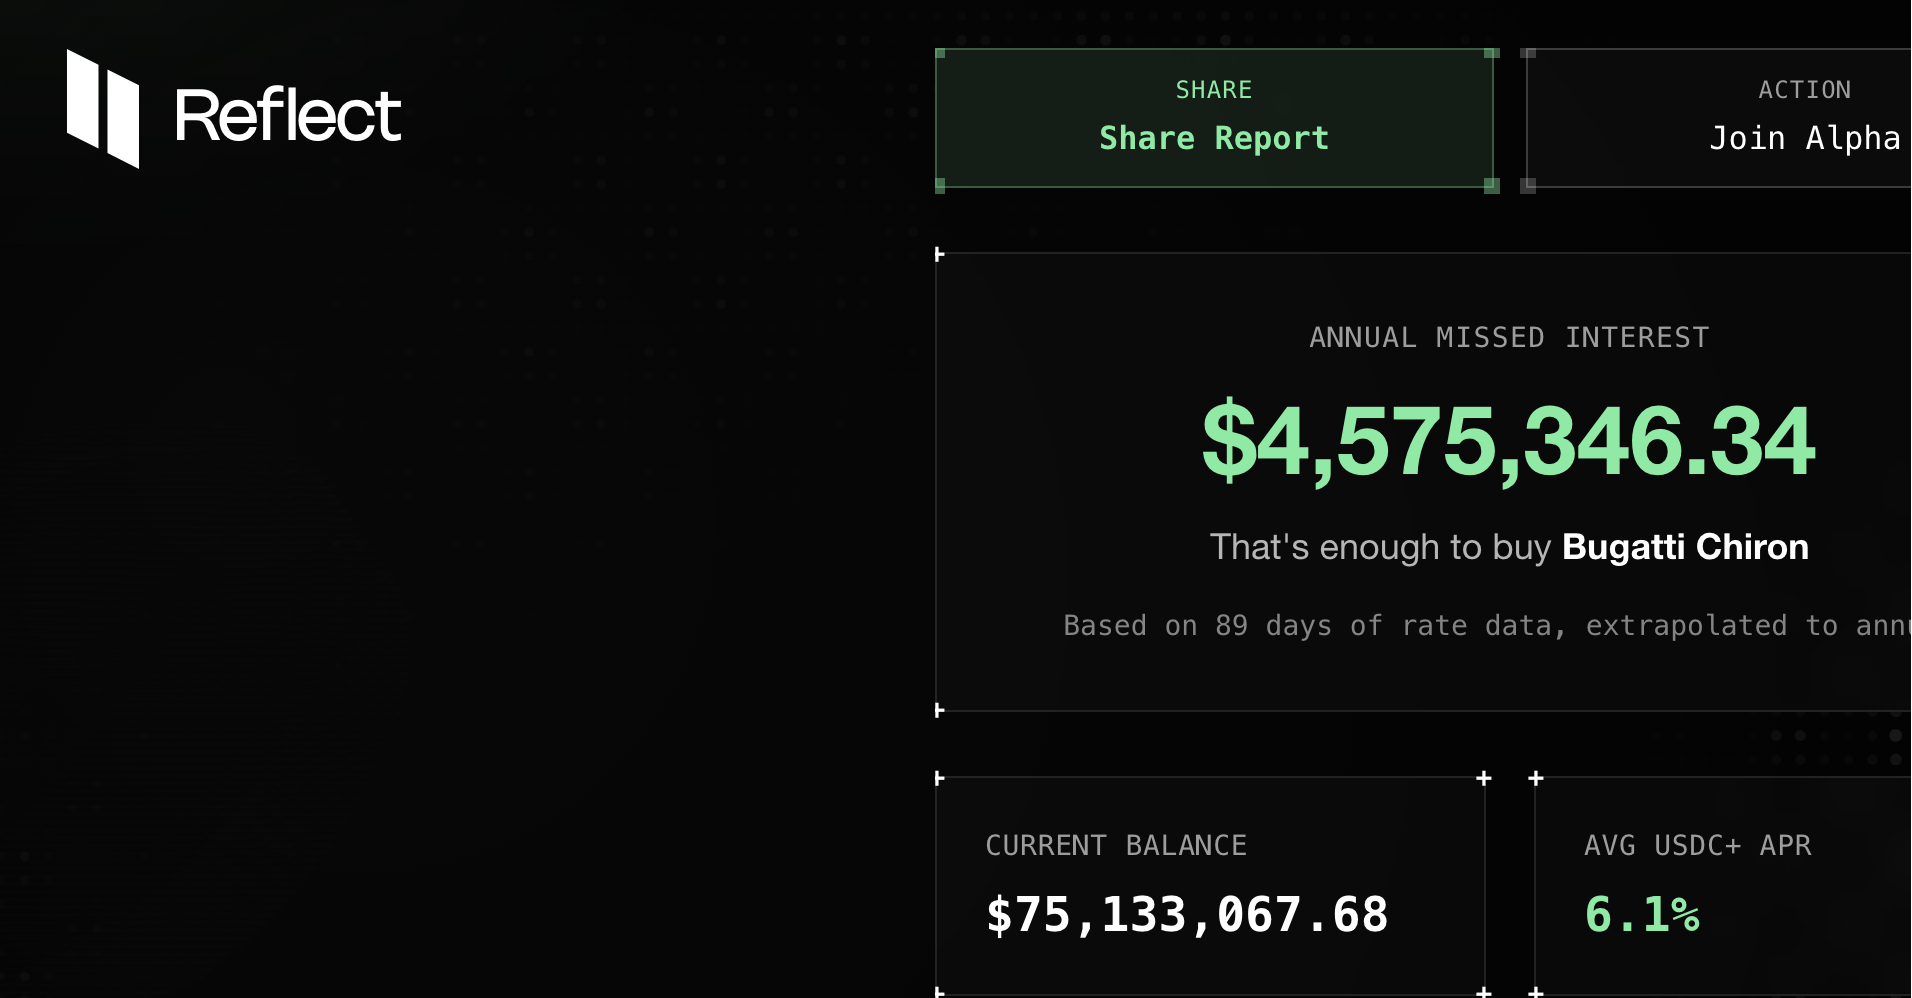
Task: Click the AVG USDC+ APR label
Action: point(1697,846)
